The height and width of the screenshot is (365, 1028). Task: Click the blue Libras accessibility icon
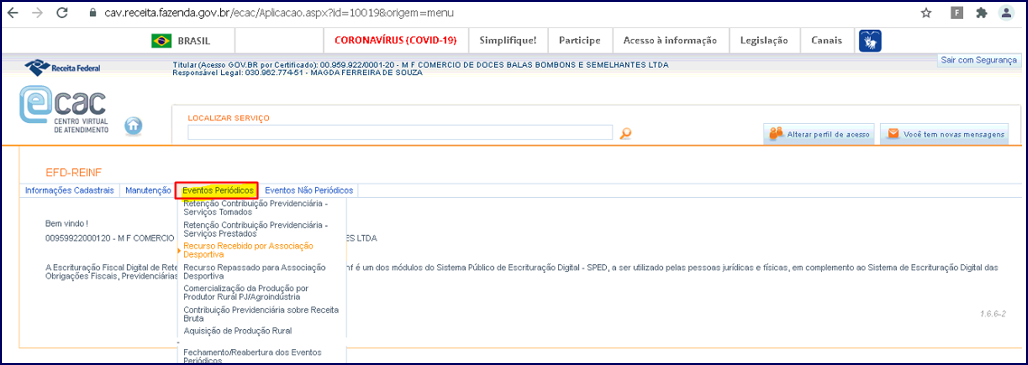pyautogui.click(x=870, y=41)
